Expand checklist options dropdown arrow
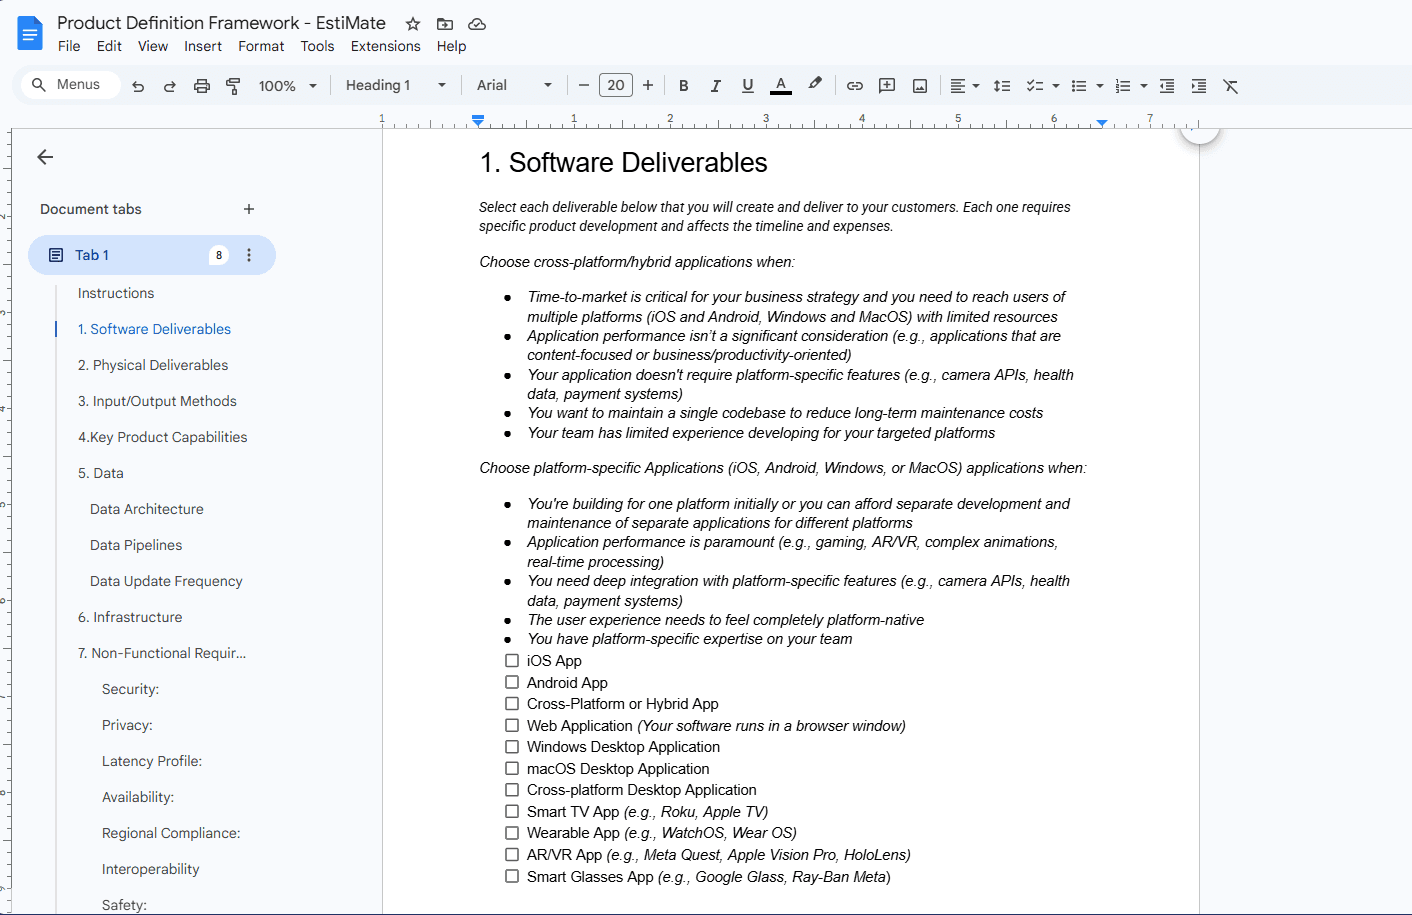Viewport: 1412px width, 915px height. [x=1056, y=86]
